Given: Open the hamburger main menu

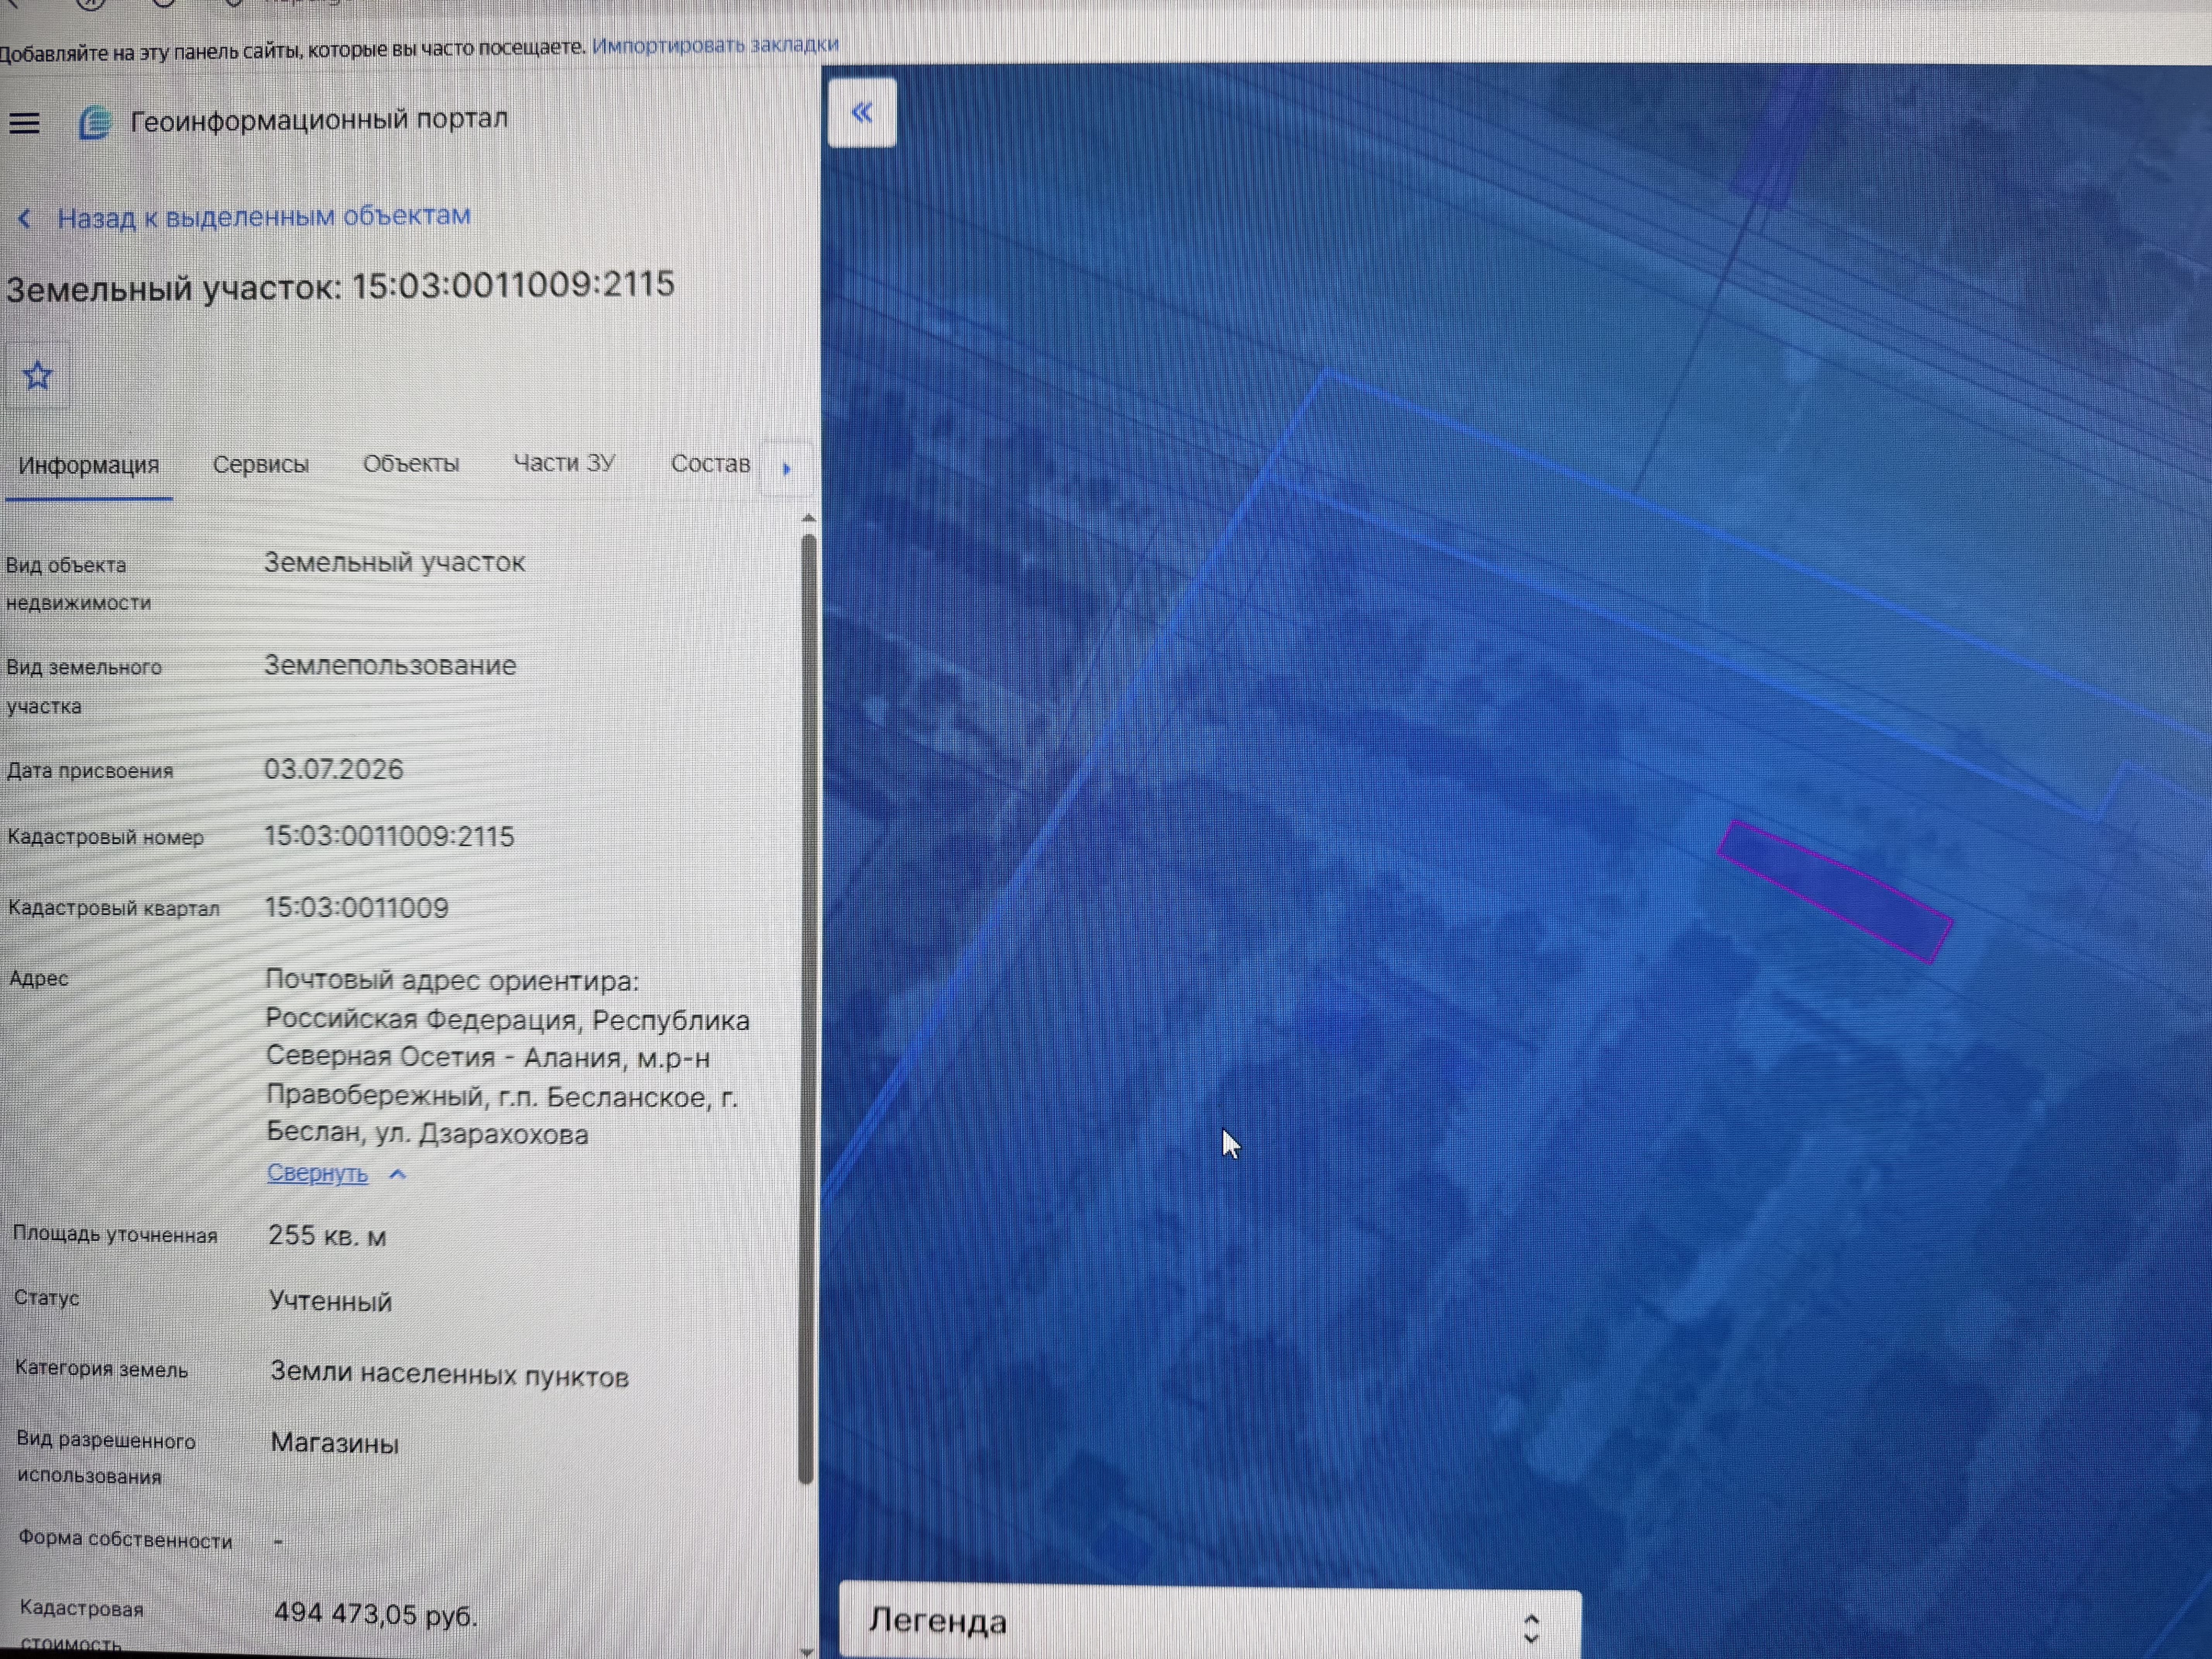Looking at the screenshot, I should pyautogui.click(x=24, y=124).
